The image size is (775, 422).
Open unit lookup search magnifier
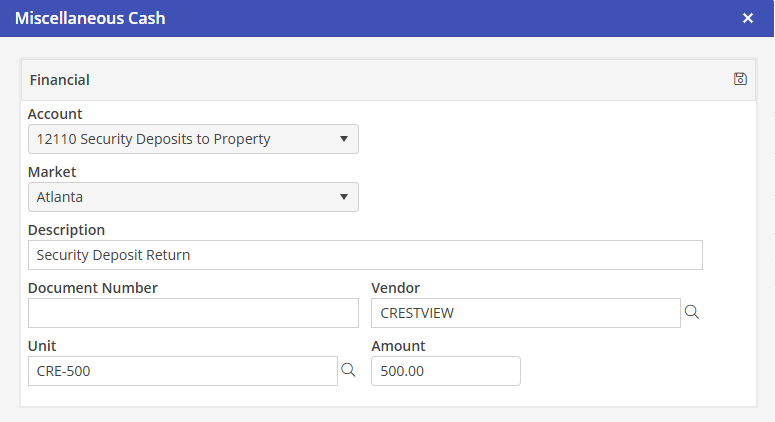coord(348,370)
